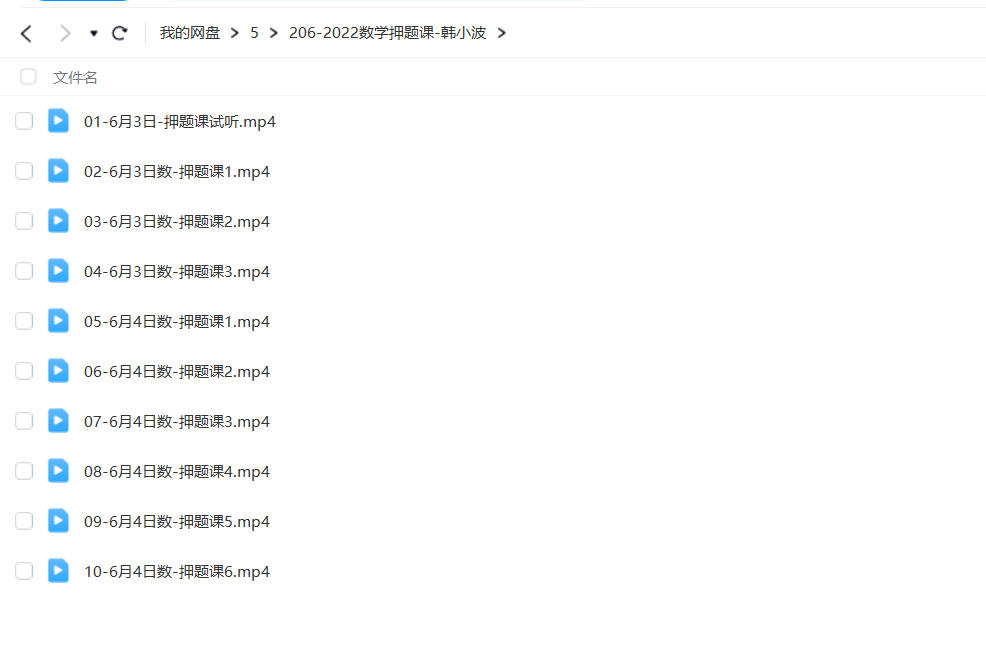Navigate to 我的网盘 in breadcrumb
Image resolution: width=986 pixels, height=662 pixels.
coord(190,33)
